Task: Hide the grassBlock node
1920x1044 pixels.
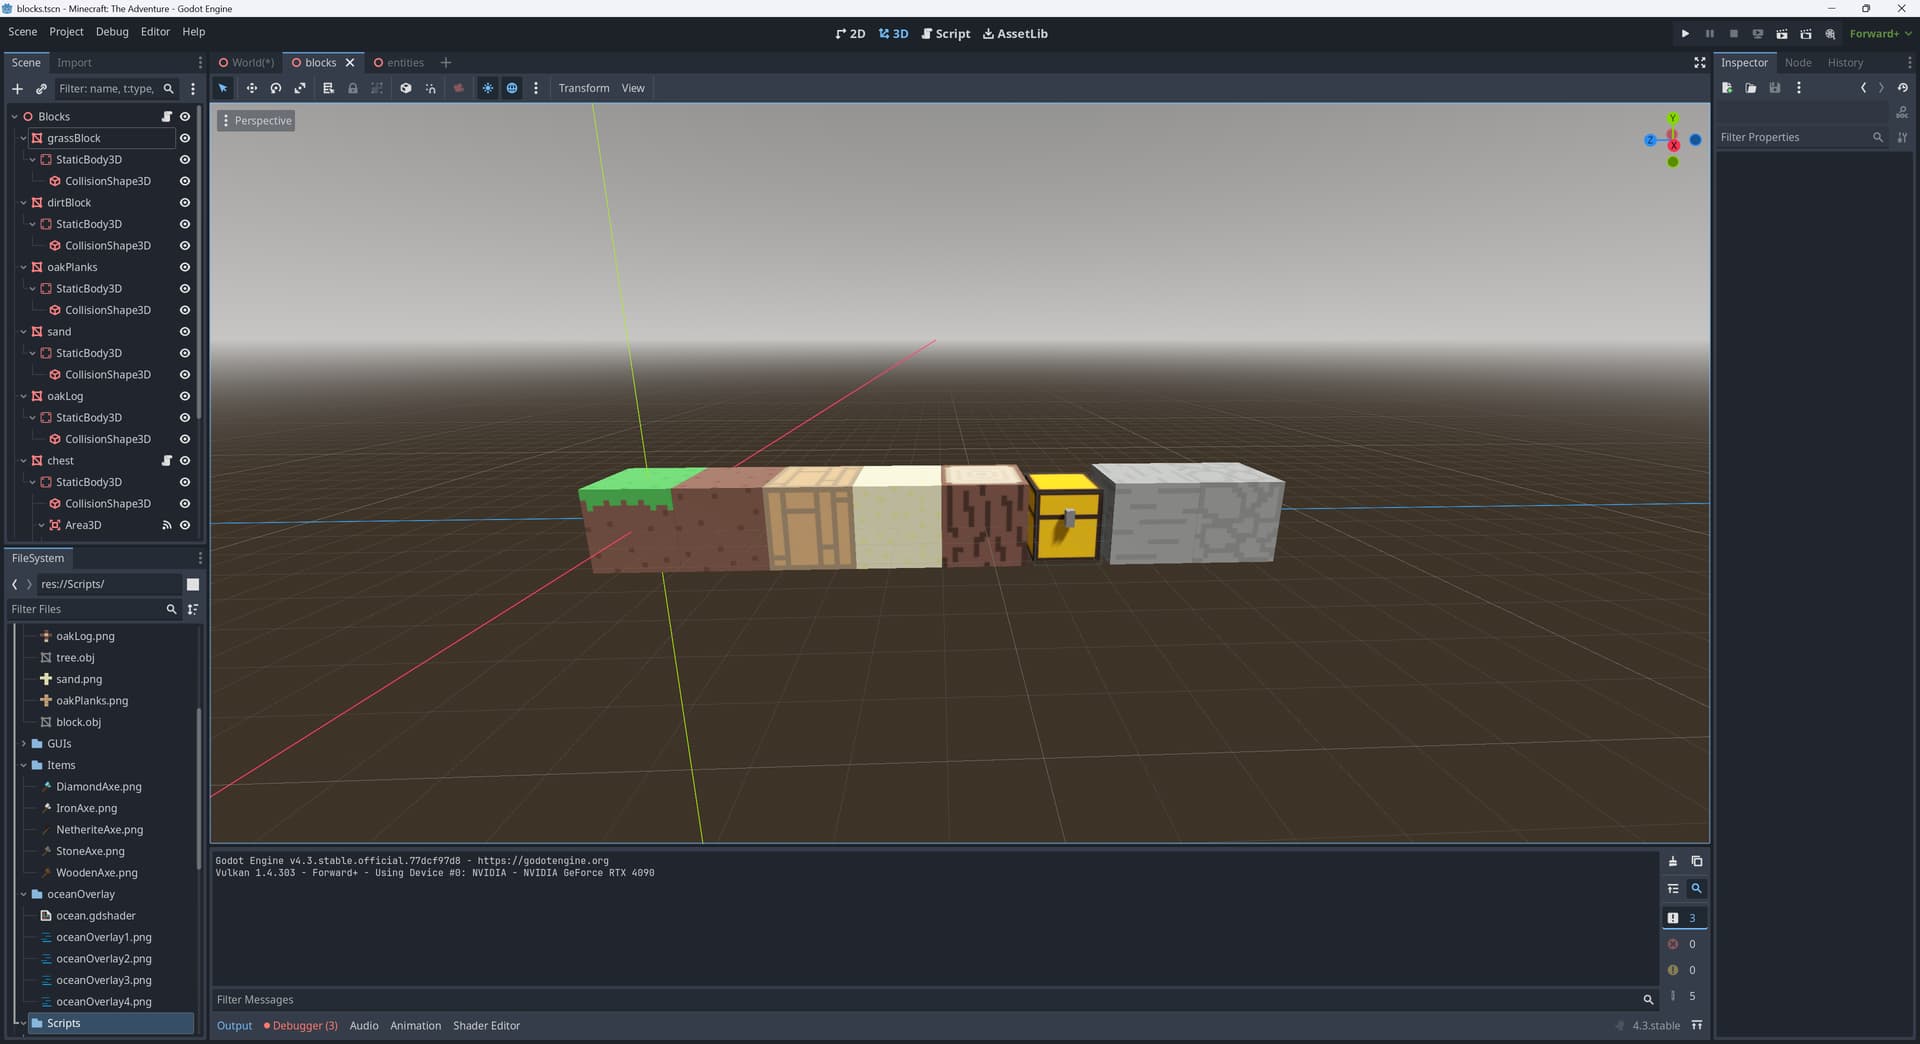Action: click(x=185, y=138)
